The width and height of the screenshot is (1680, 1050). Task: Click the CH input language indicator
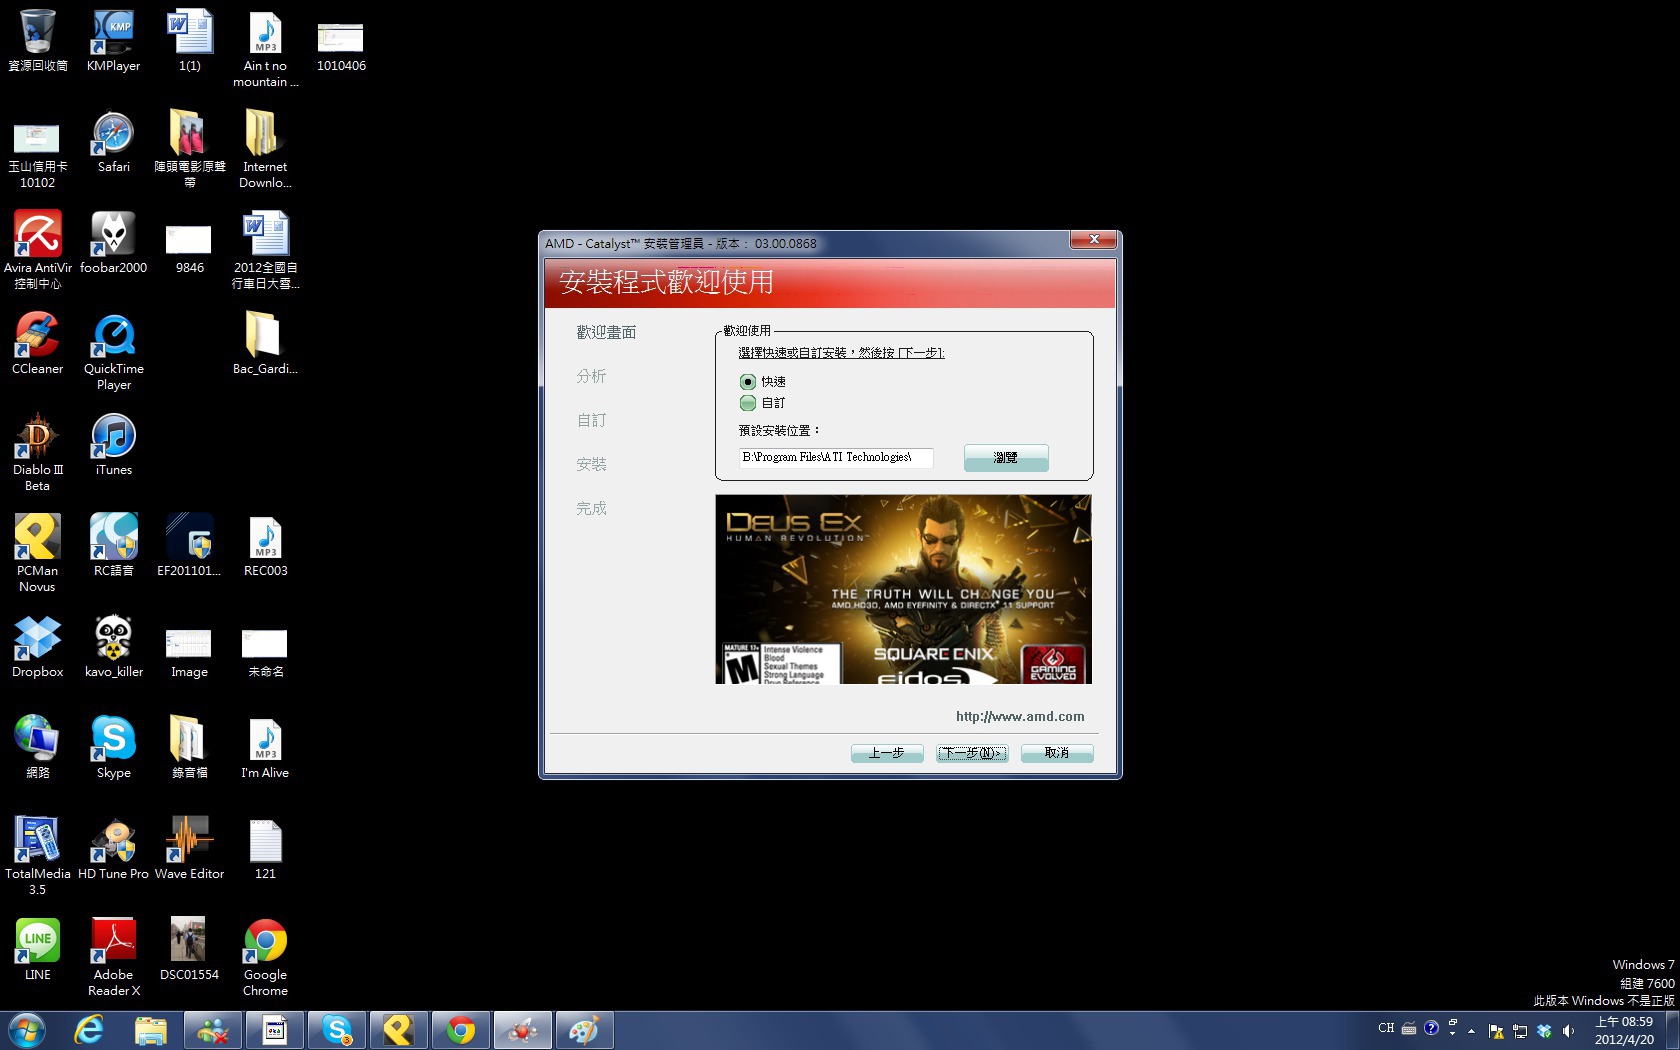[1386, 1028]
